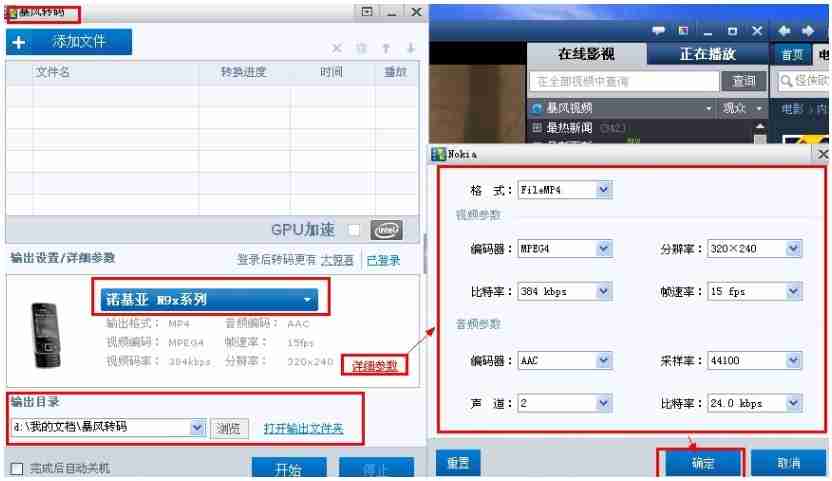This screenshot has width=832, height=481.
Task: Click the 电影 breadcrumb in player browser panel
Action: tap(792, 109)
